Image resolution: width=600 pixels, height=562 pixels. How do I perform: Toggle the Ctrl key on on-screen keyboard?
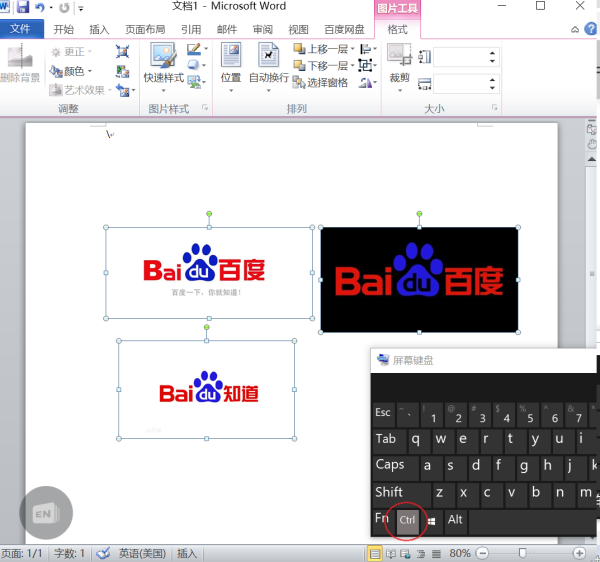pyautogui.click(x=407, y=520)
